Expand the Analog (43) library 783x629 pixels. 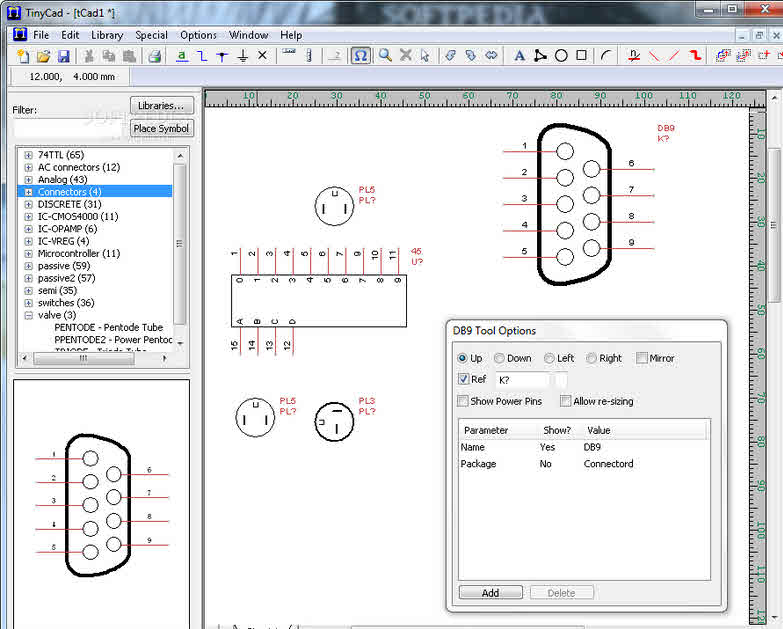click(28, 180)
